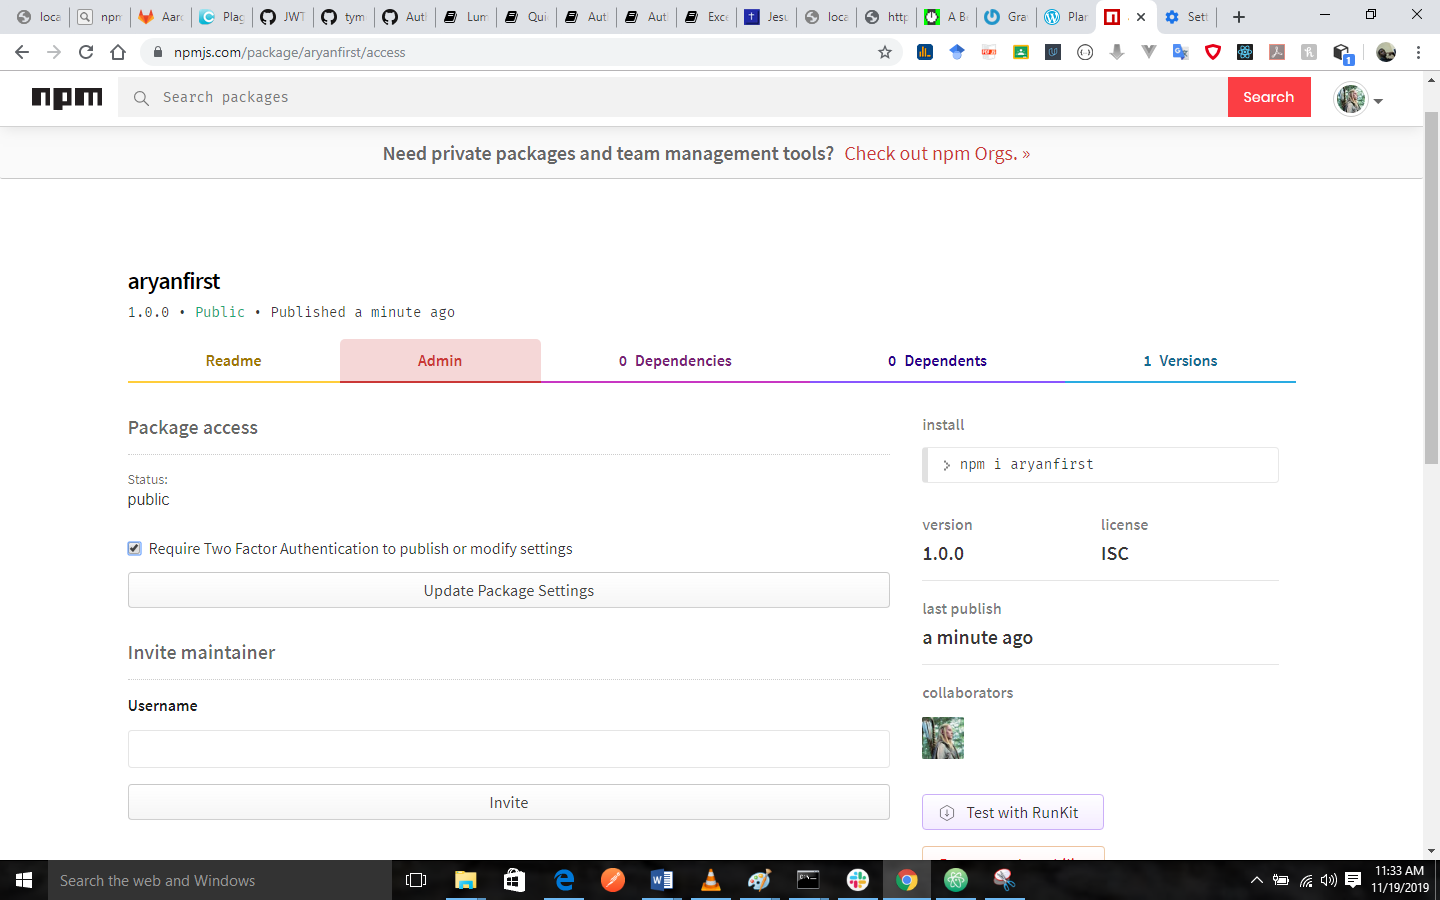This screenshot has width=1440, height=900.
Task: Close the current npm tab
Action: click(x=1141, y=17)
